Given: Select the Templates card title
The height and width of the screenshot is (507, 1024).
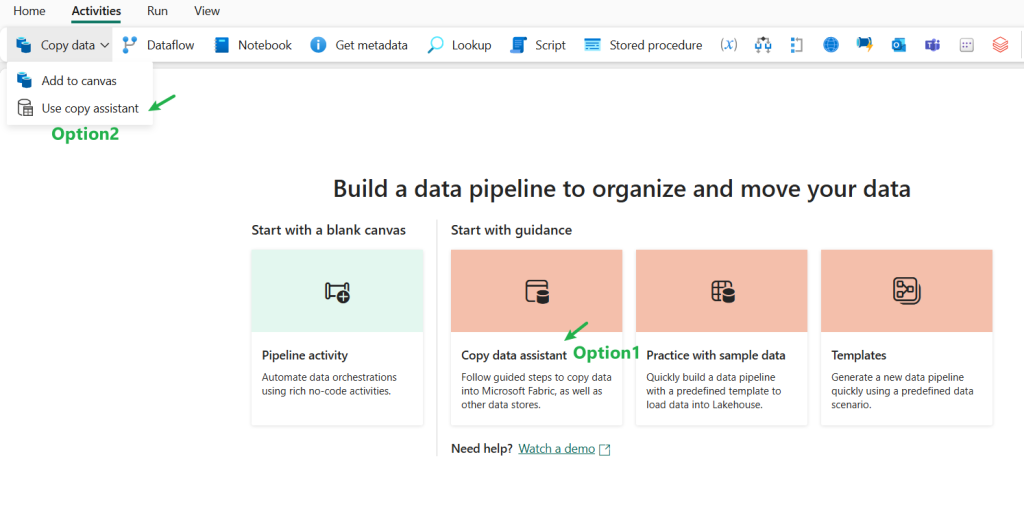Looking at the screenshot, I should (x=859, y=355).
